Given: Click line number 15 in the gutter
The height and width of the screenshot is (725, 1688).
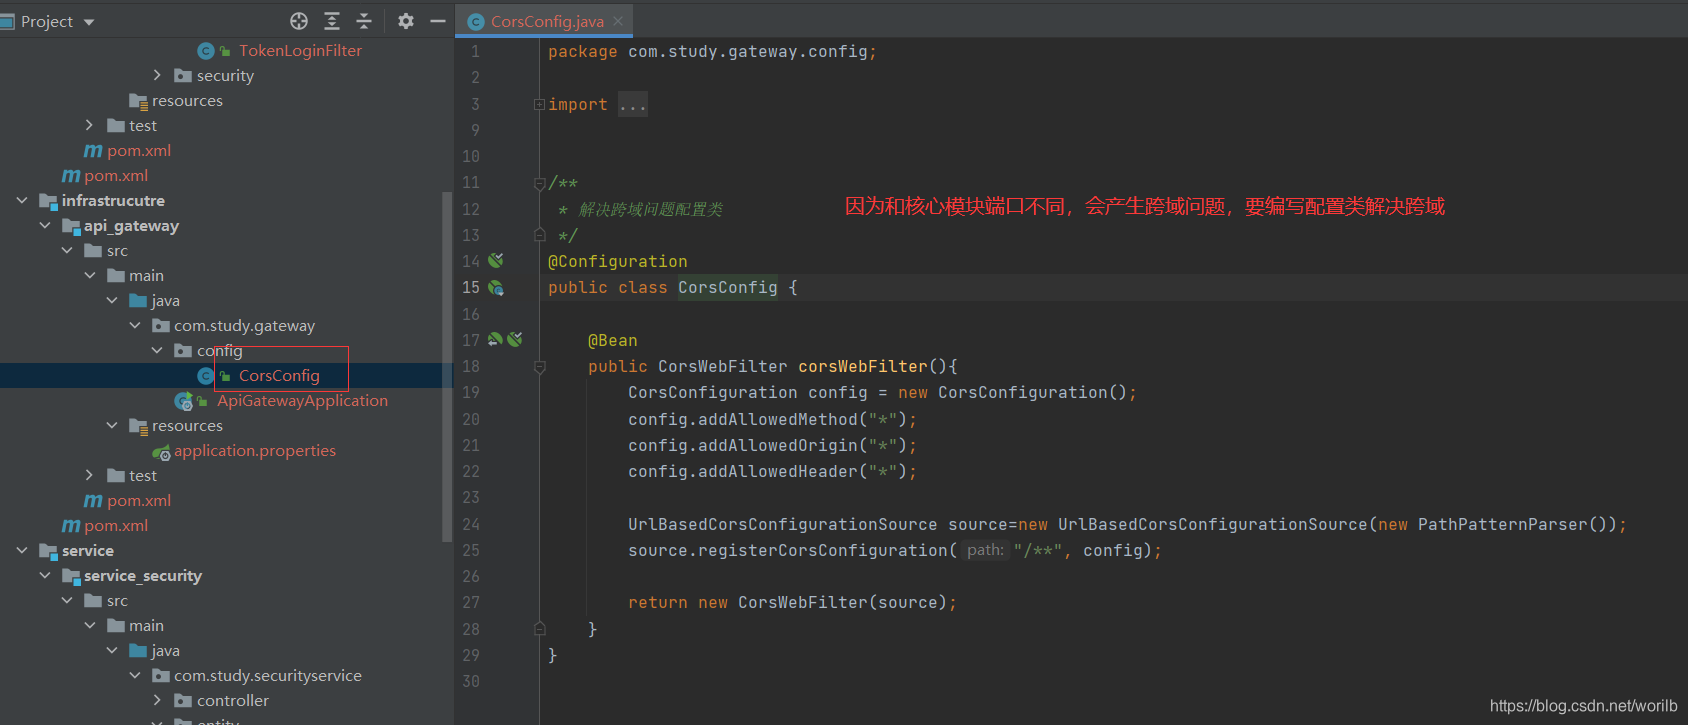Looking at the screenshot, I should point(471,287).
